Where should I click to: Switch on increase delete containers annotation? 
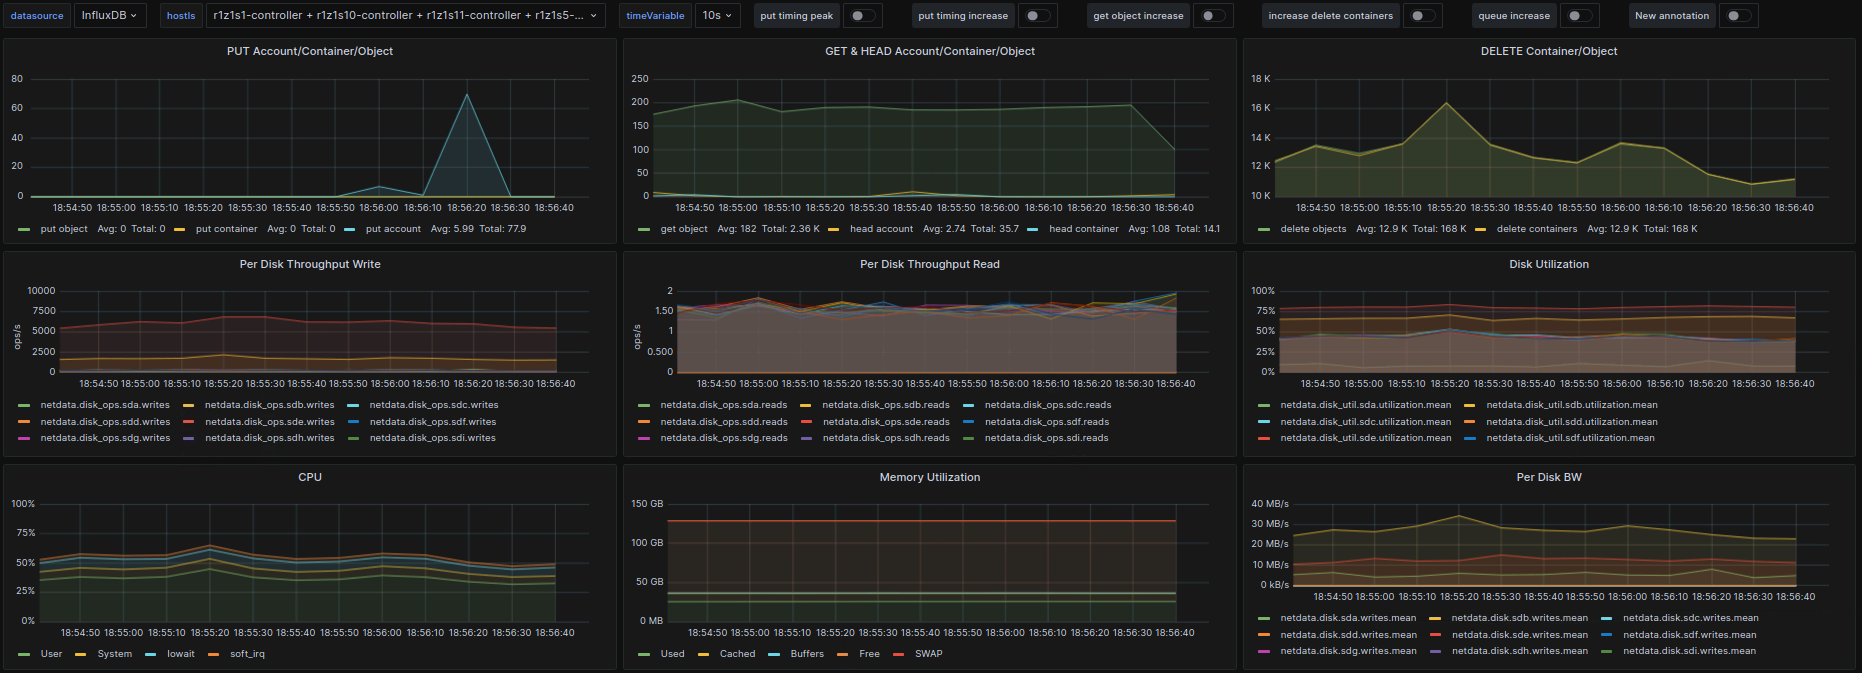(1422, 16)
